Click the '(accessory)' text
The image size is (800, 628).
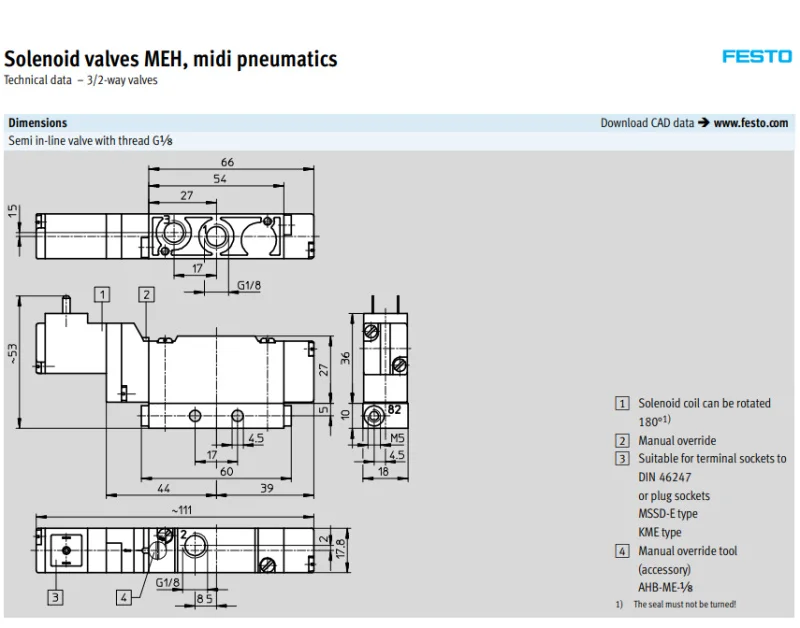664,569
